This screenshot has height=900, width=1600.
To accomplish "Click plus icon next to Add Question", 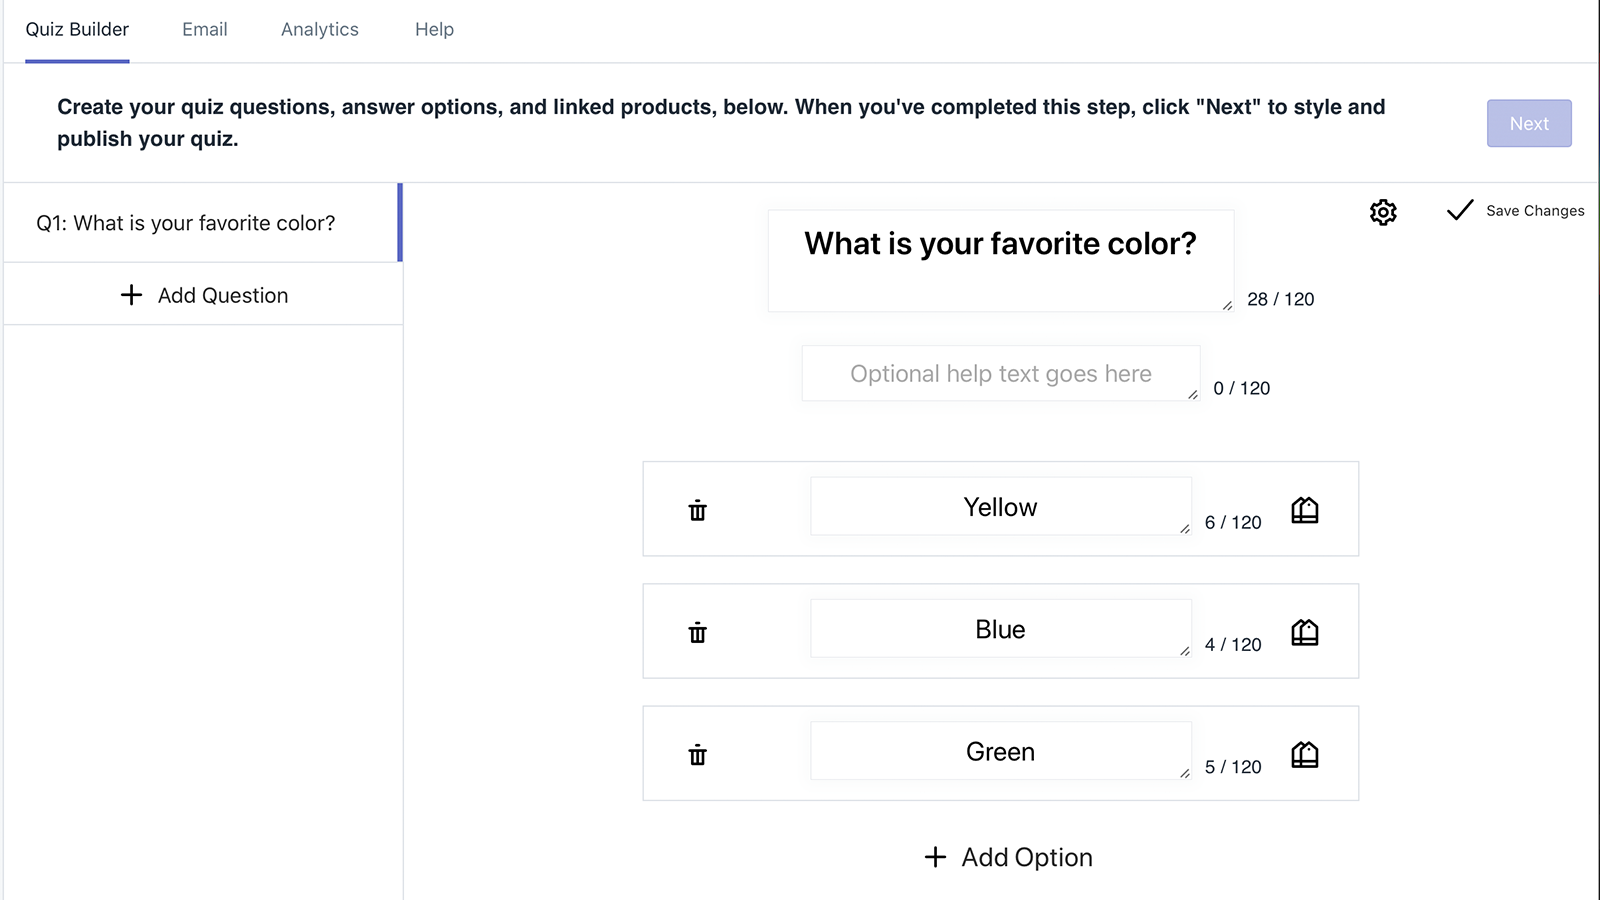I will (131, 295).
